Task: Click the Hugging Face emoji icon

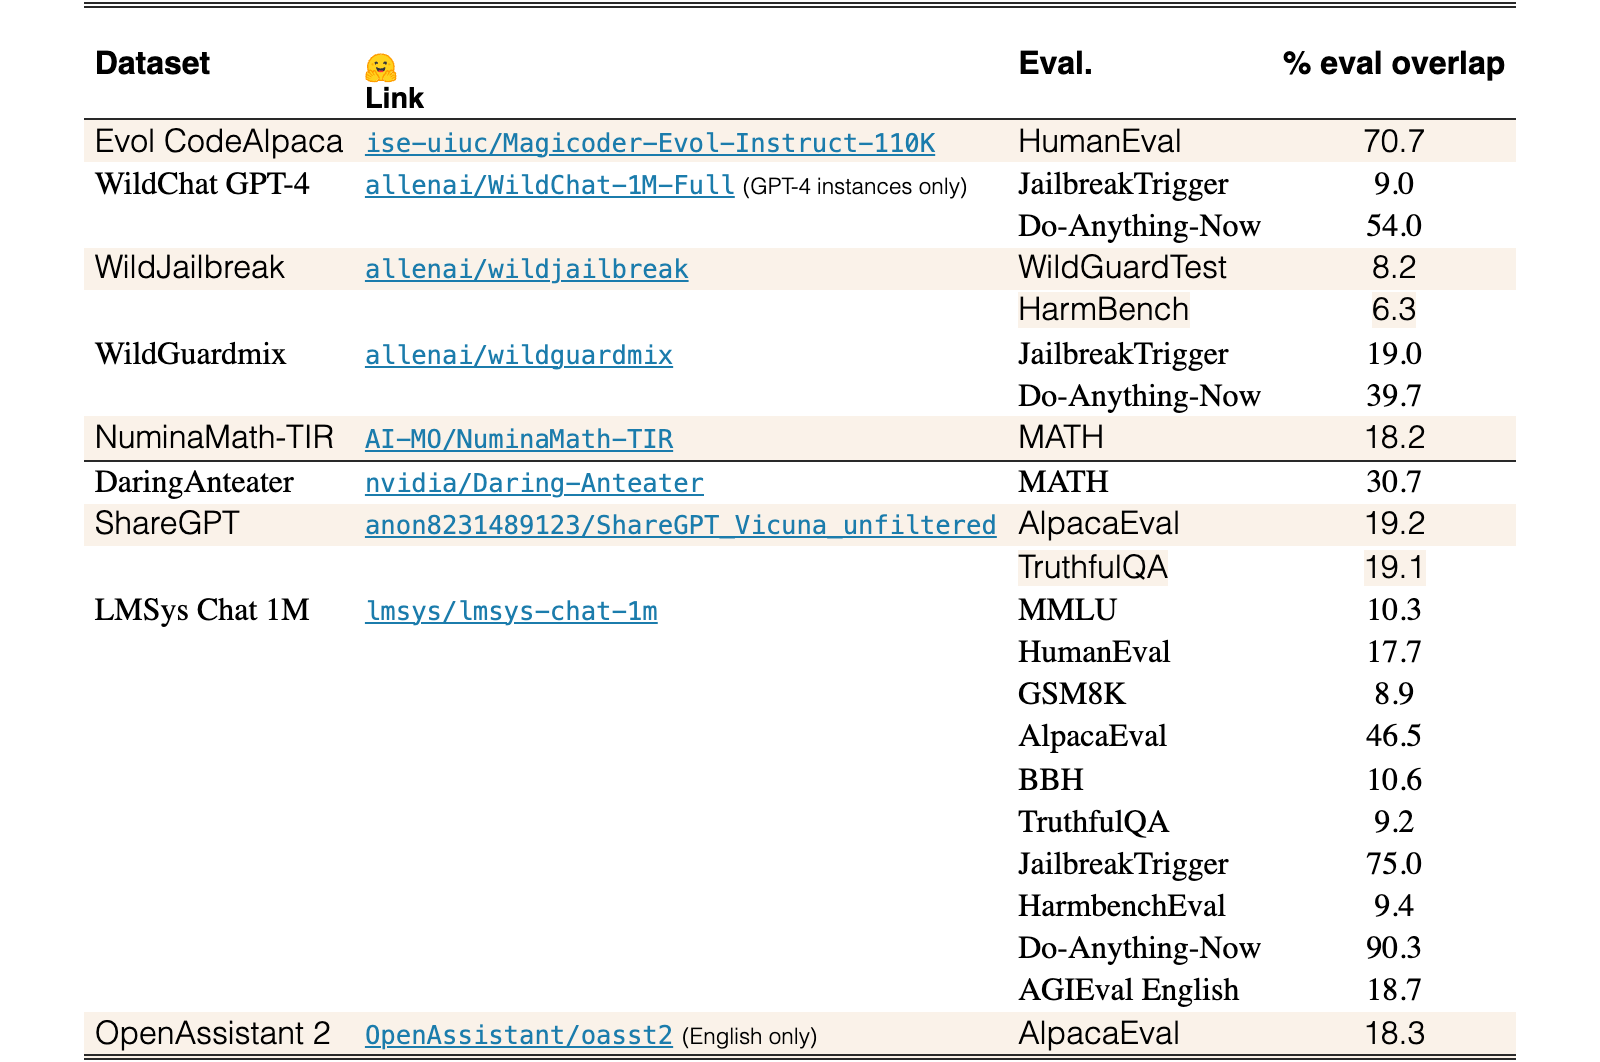Action: pos(380,68)
